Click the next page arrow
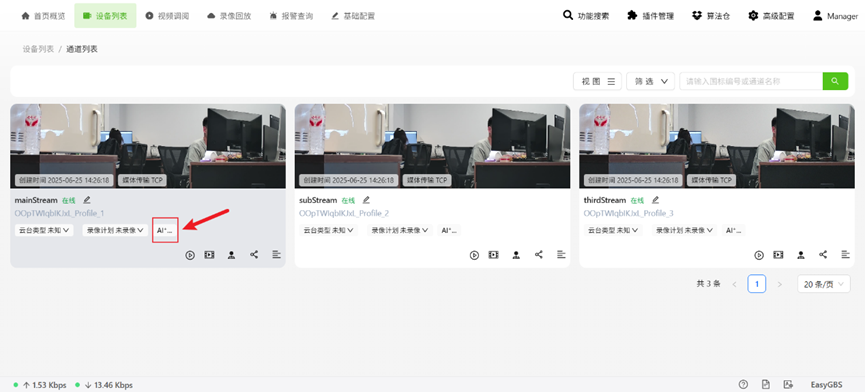Screen dimensions: 865x392 click(x=779, y=284)
